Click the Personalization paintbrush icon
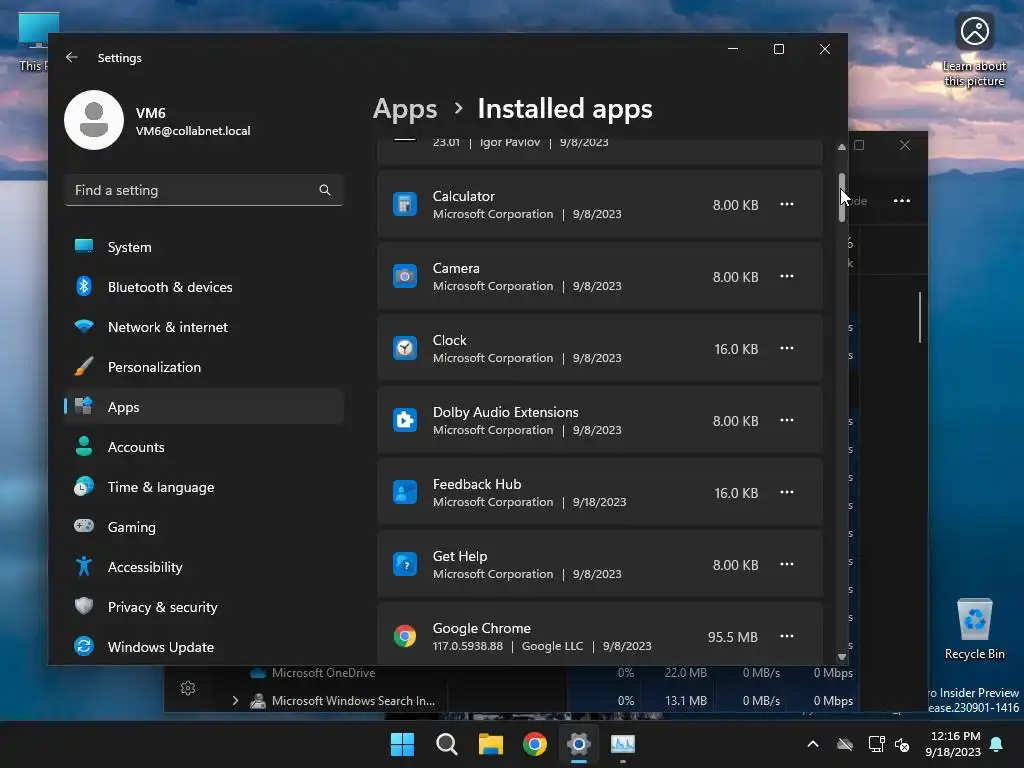The height and width of the screenshot is (768, 1024). point(84,366)
